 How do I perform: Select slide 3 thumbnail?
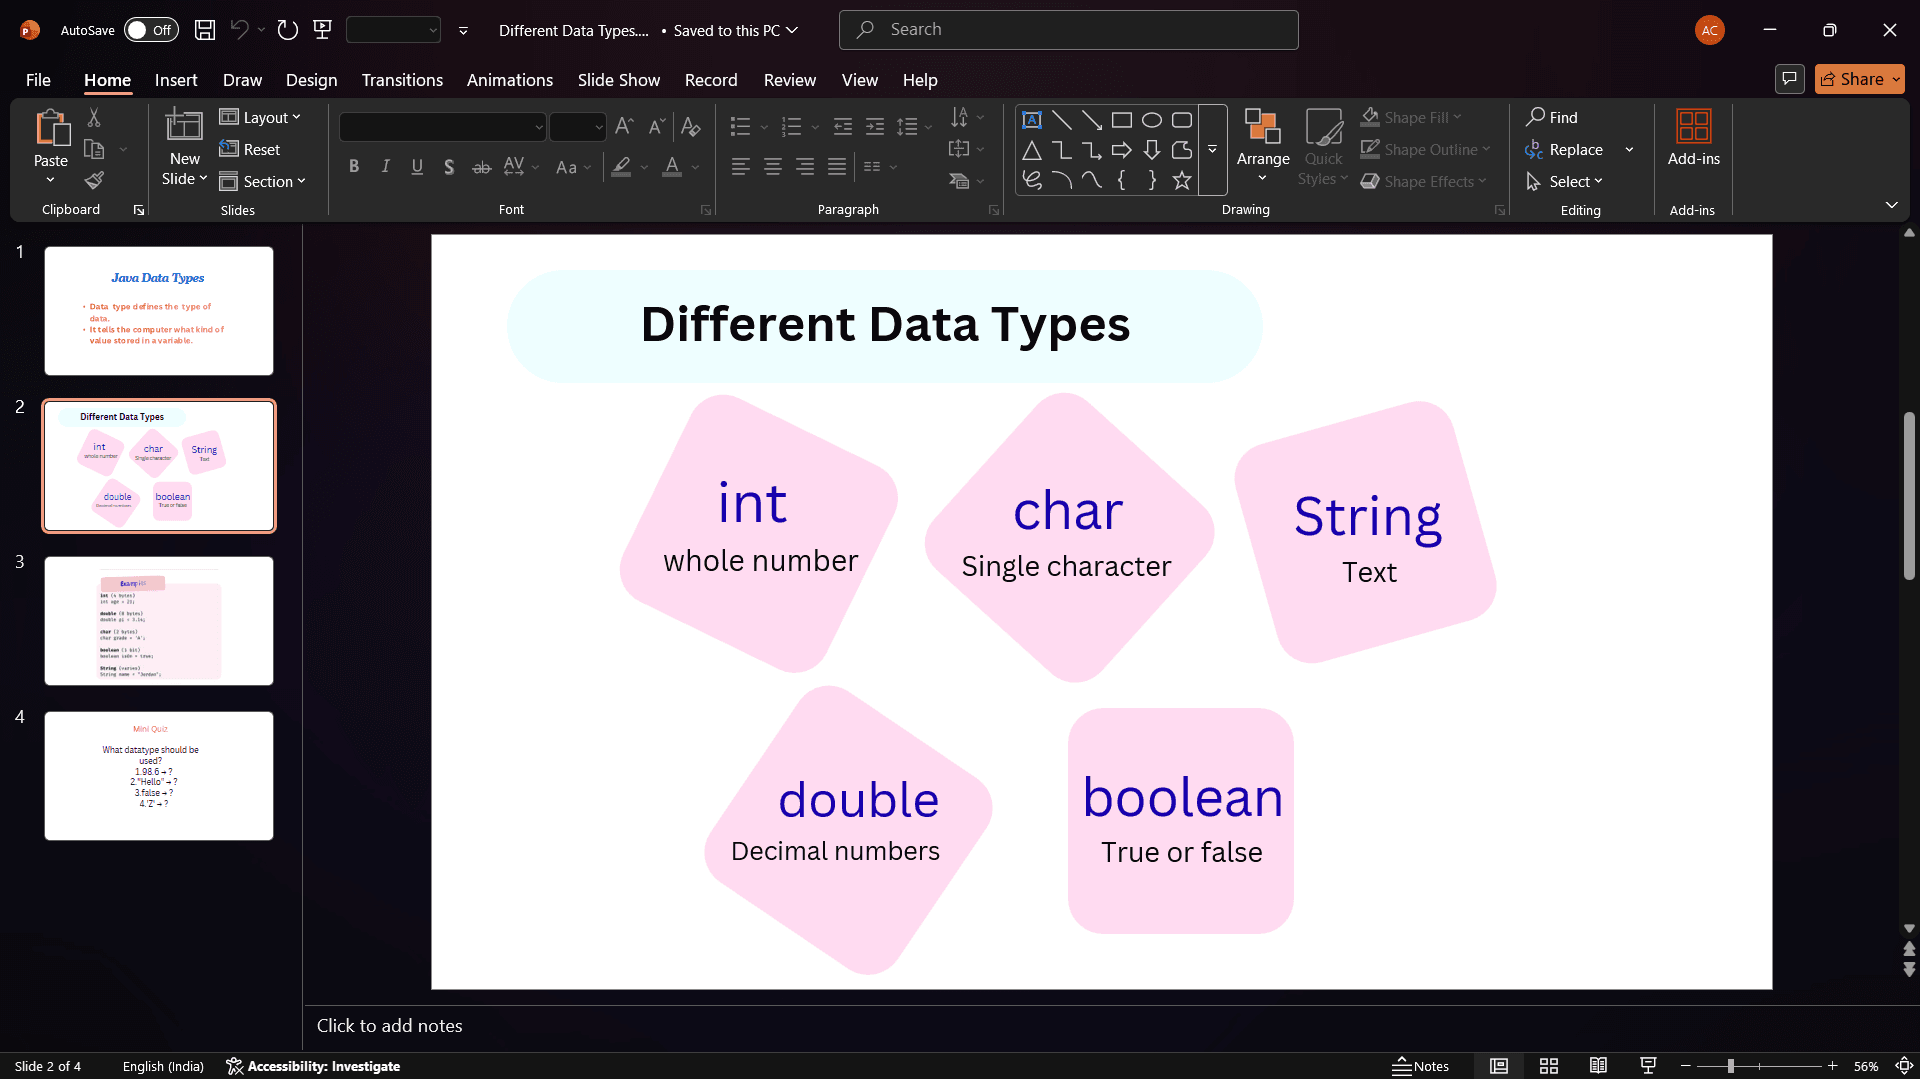[x=159, y=621]
